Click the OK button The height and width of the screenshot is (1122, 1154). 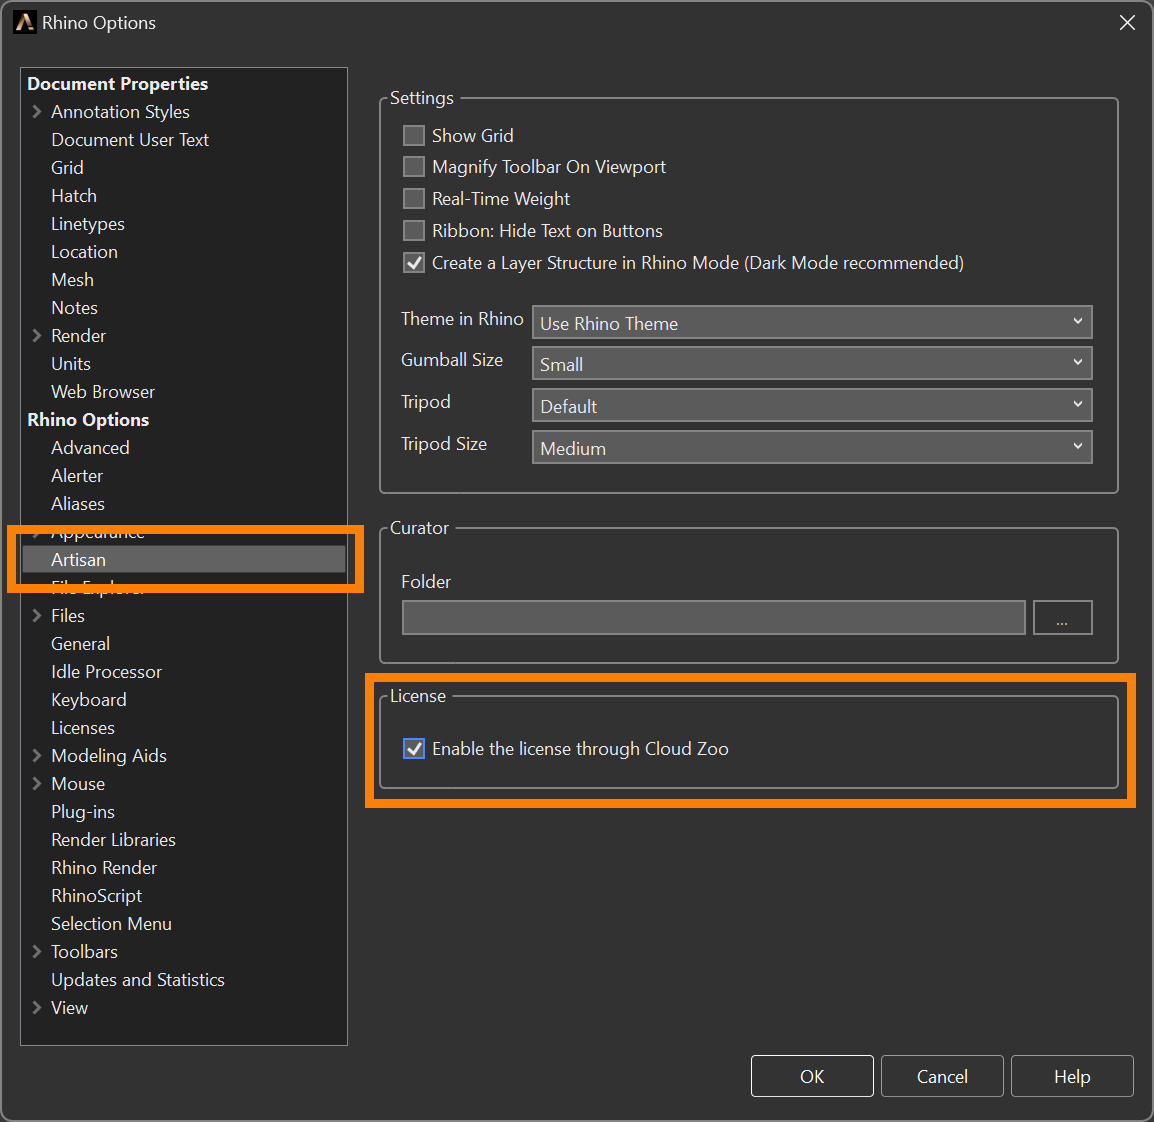(x=812, y=1076)
